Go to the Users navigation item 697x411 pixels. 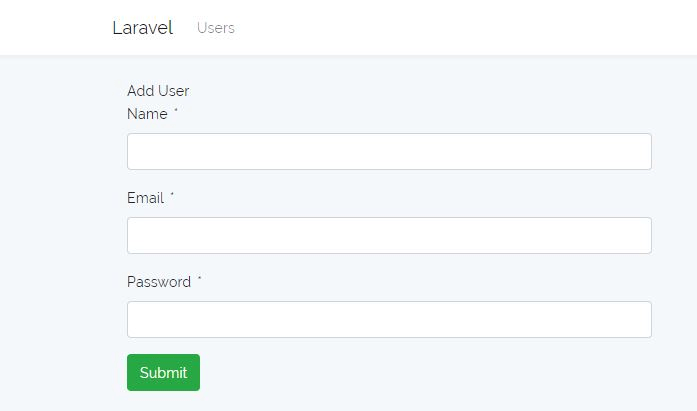click(216, 28)
